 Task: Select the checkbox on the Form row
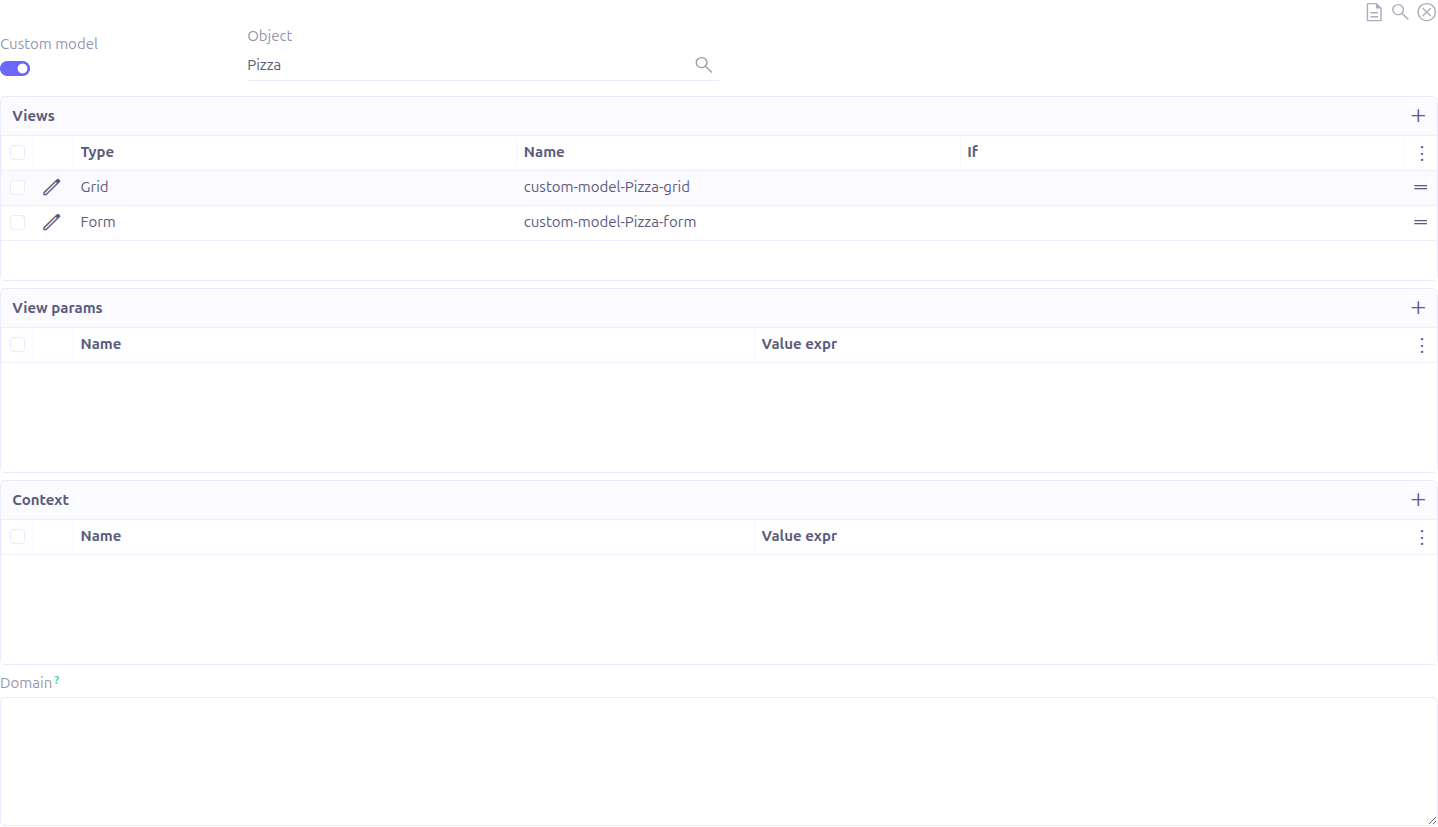(17, 221)
